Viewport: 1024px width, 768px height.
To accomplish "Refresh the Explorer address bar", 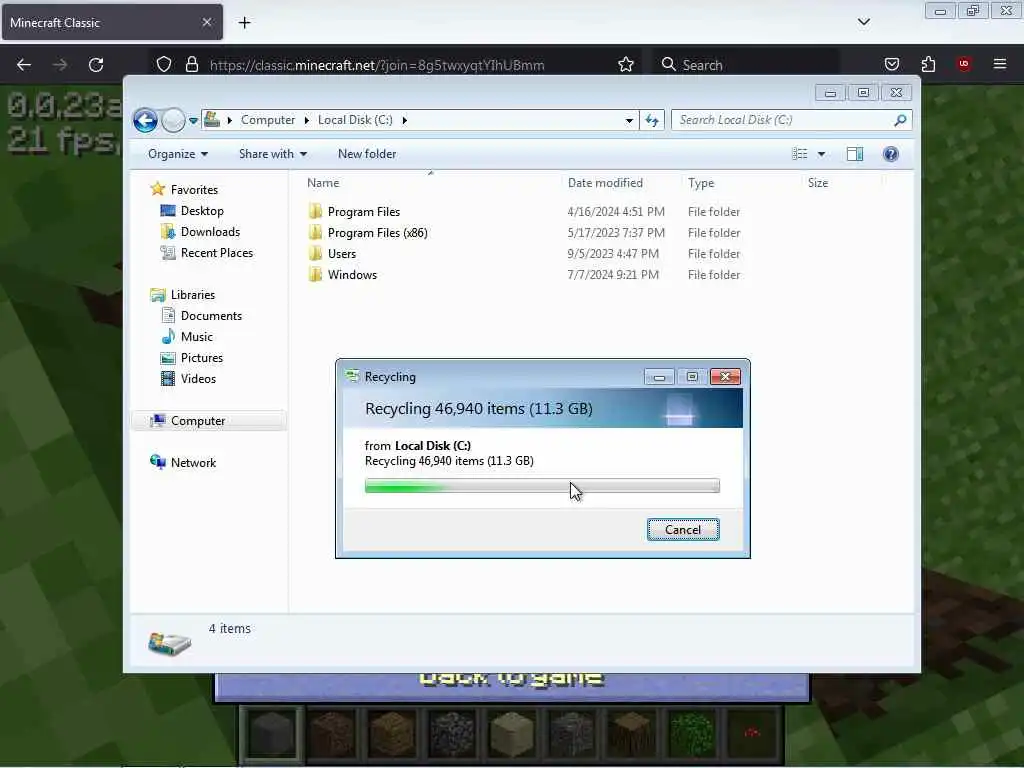I will pyautogui.click(x=652, y=120).
